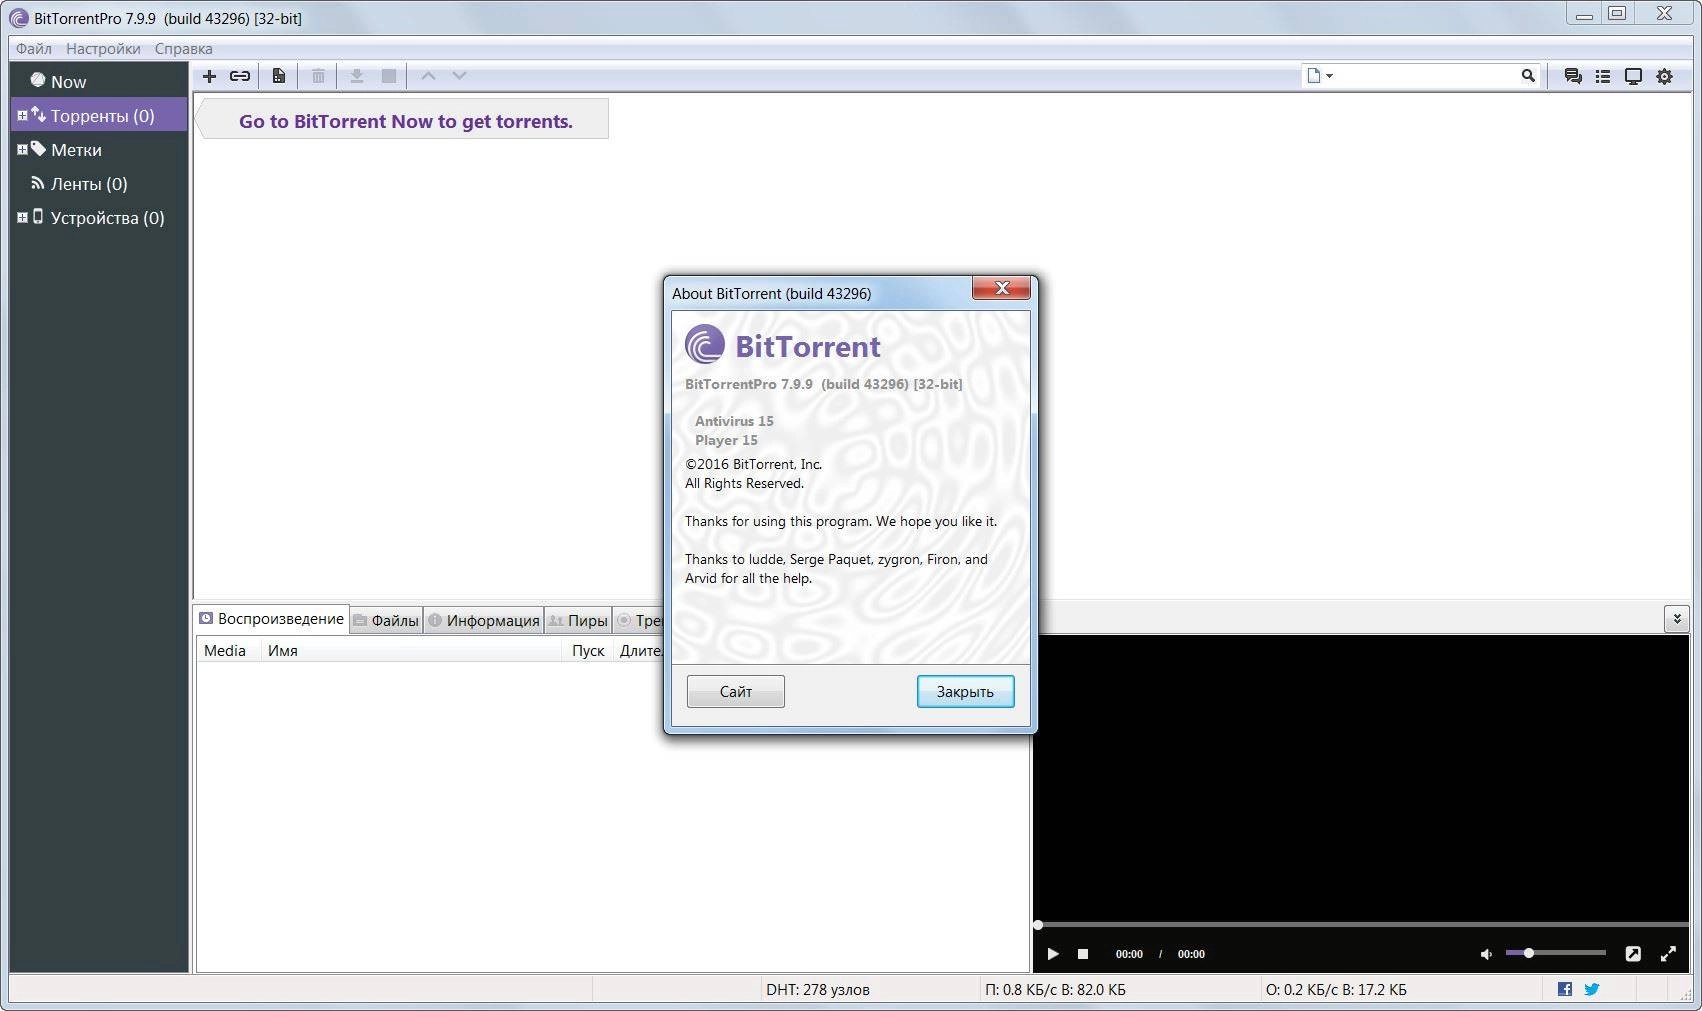Switch to the Пиры tab
The width and height of the screenshot is (1702, 1011).
pyautogui.click(x=578, y=620)
